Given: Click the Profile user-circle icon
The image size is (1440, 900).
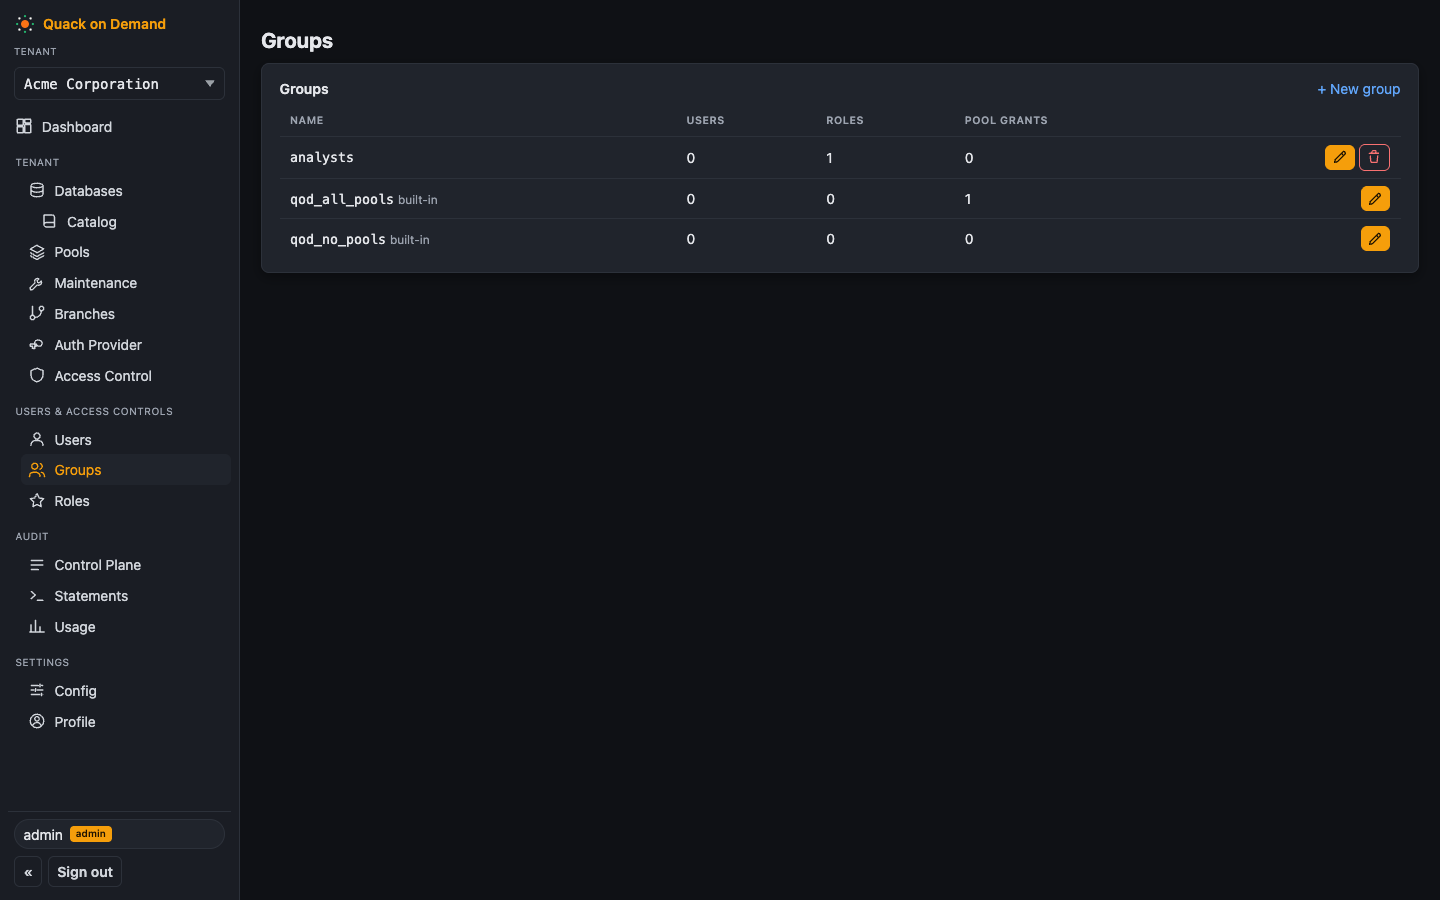Looking at the screenshot, I should tap(37, 721).
